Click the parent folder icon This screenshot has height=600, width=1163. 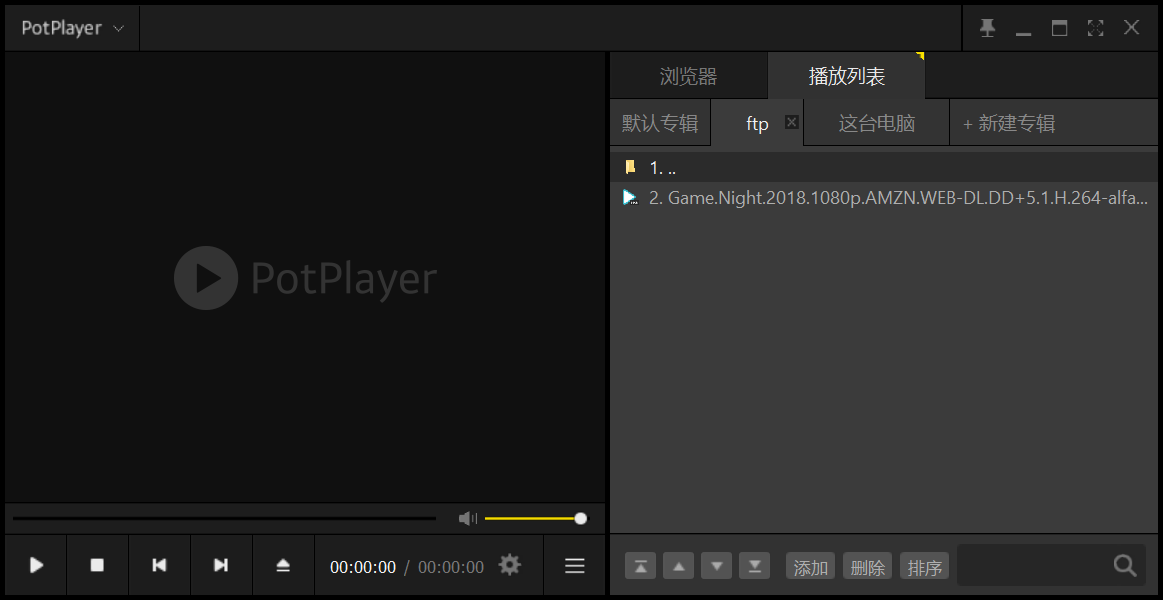tap(630, 168)
